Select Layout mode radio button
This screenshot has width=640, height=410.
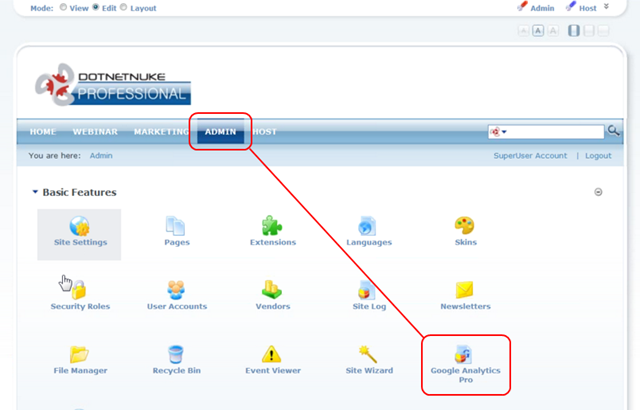click(124, 7)
